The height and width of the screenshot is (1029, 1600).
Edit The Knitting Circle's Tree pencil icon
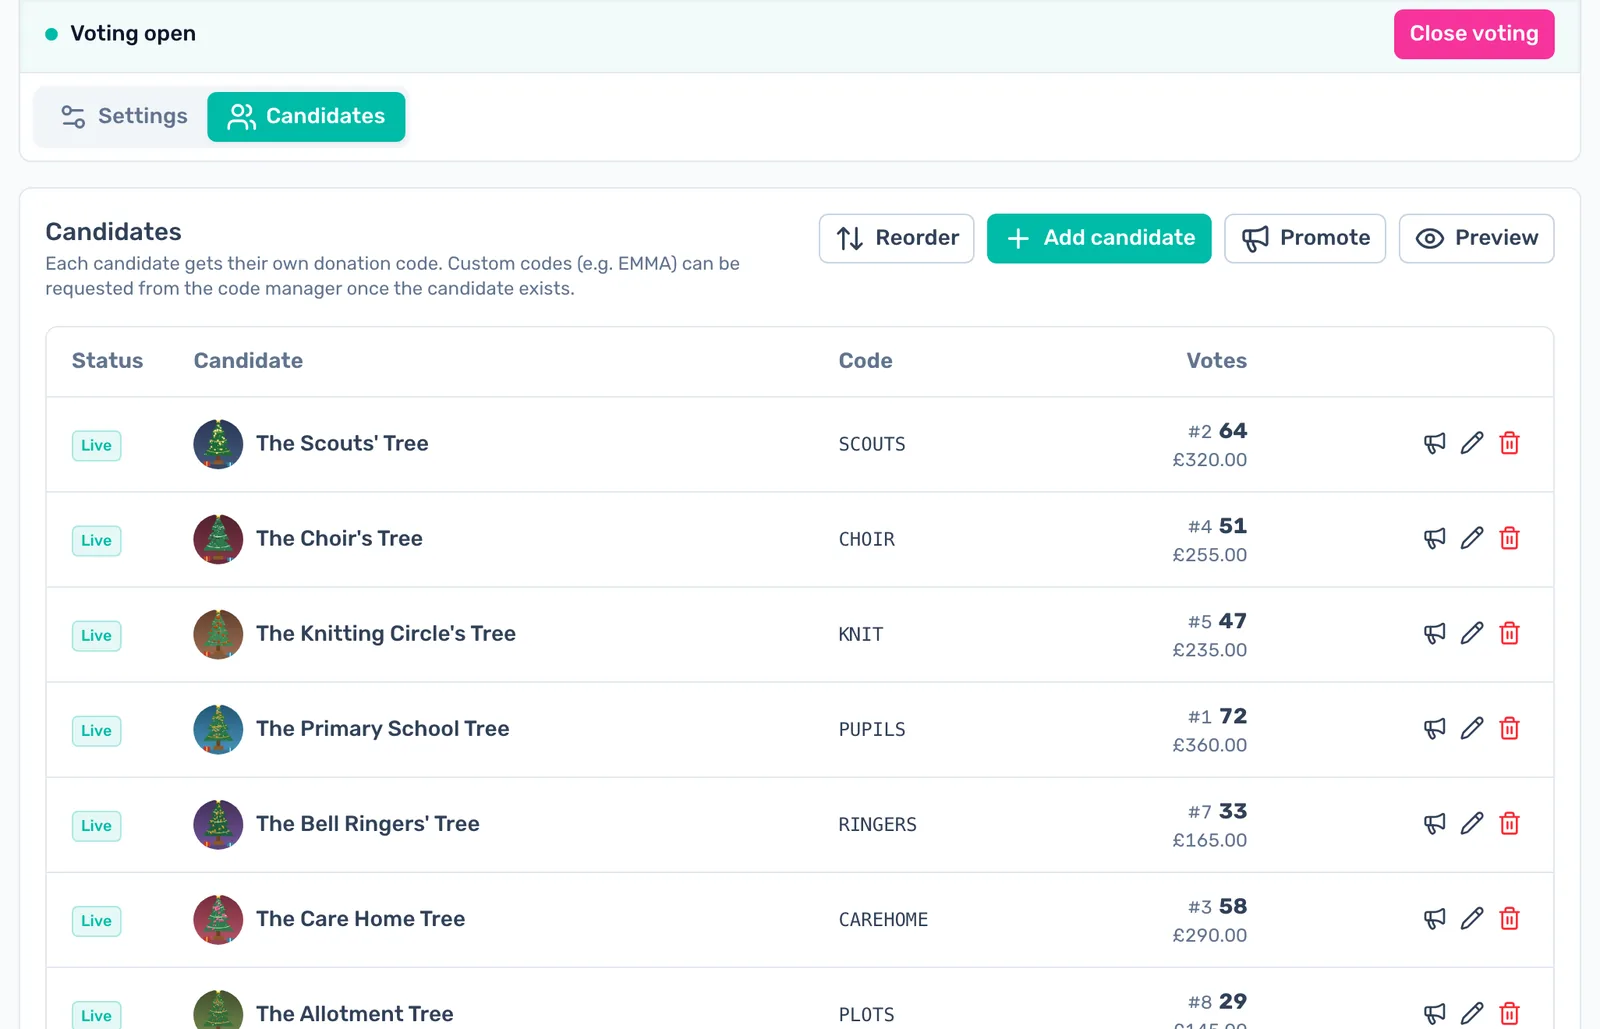click(1472, 633)
